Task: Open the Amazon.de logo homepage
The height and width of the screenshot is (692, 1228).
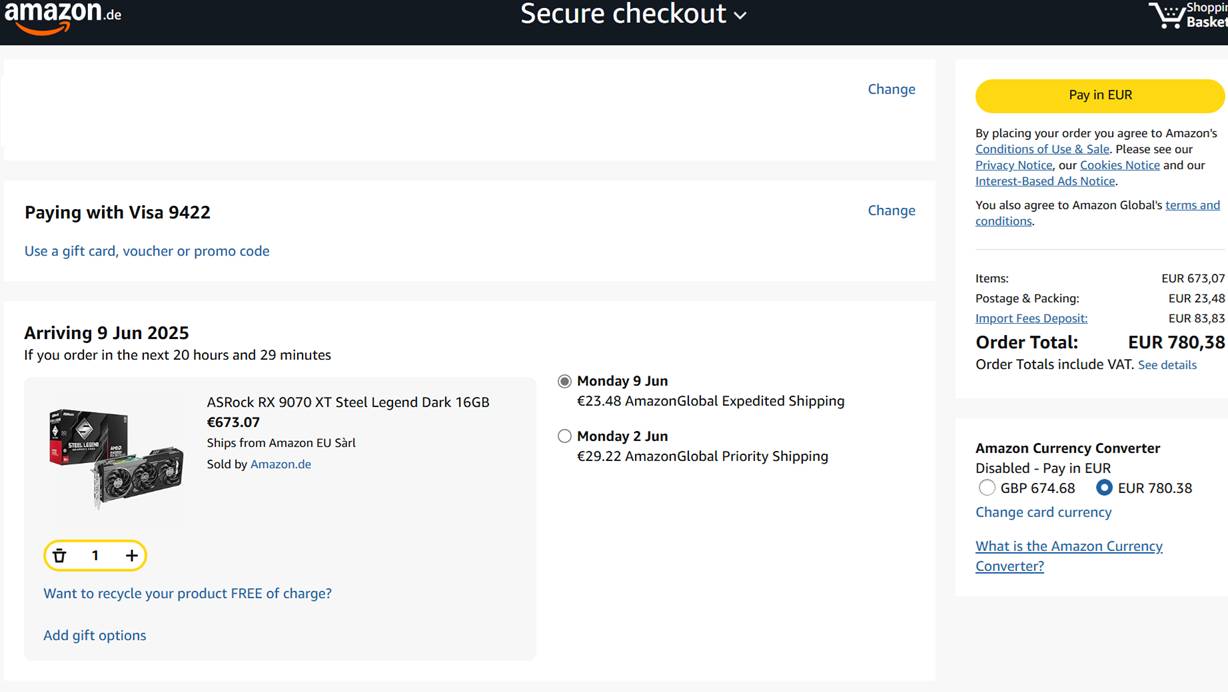Action: point(62,16)
